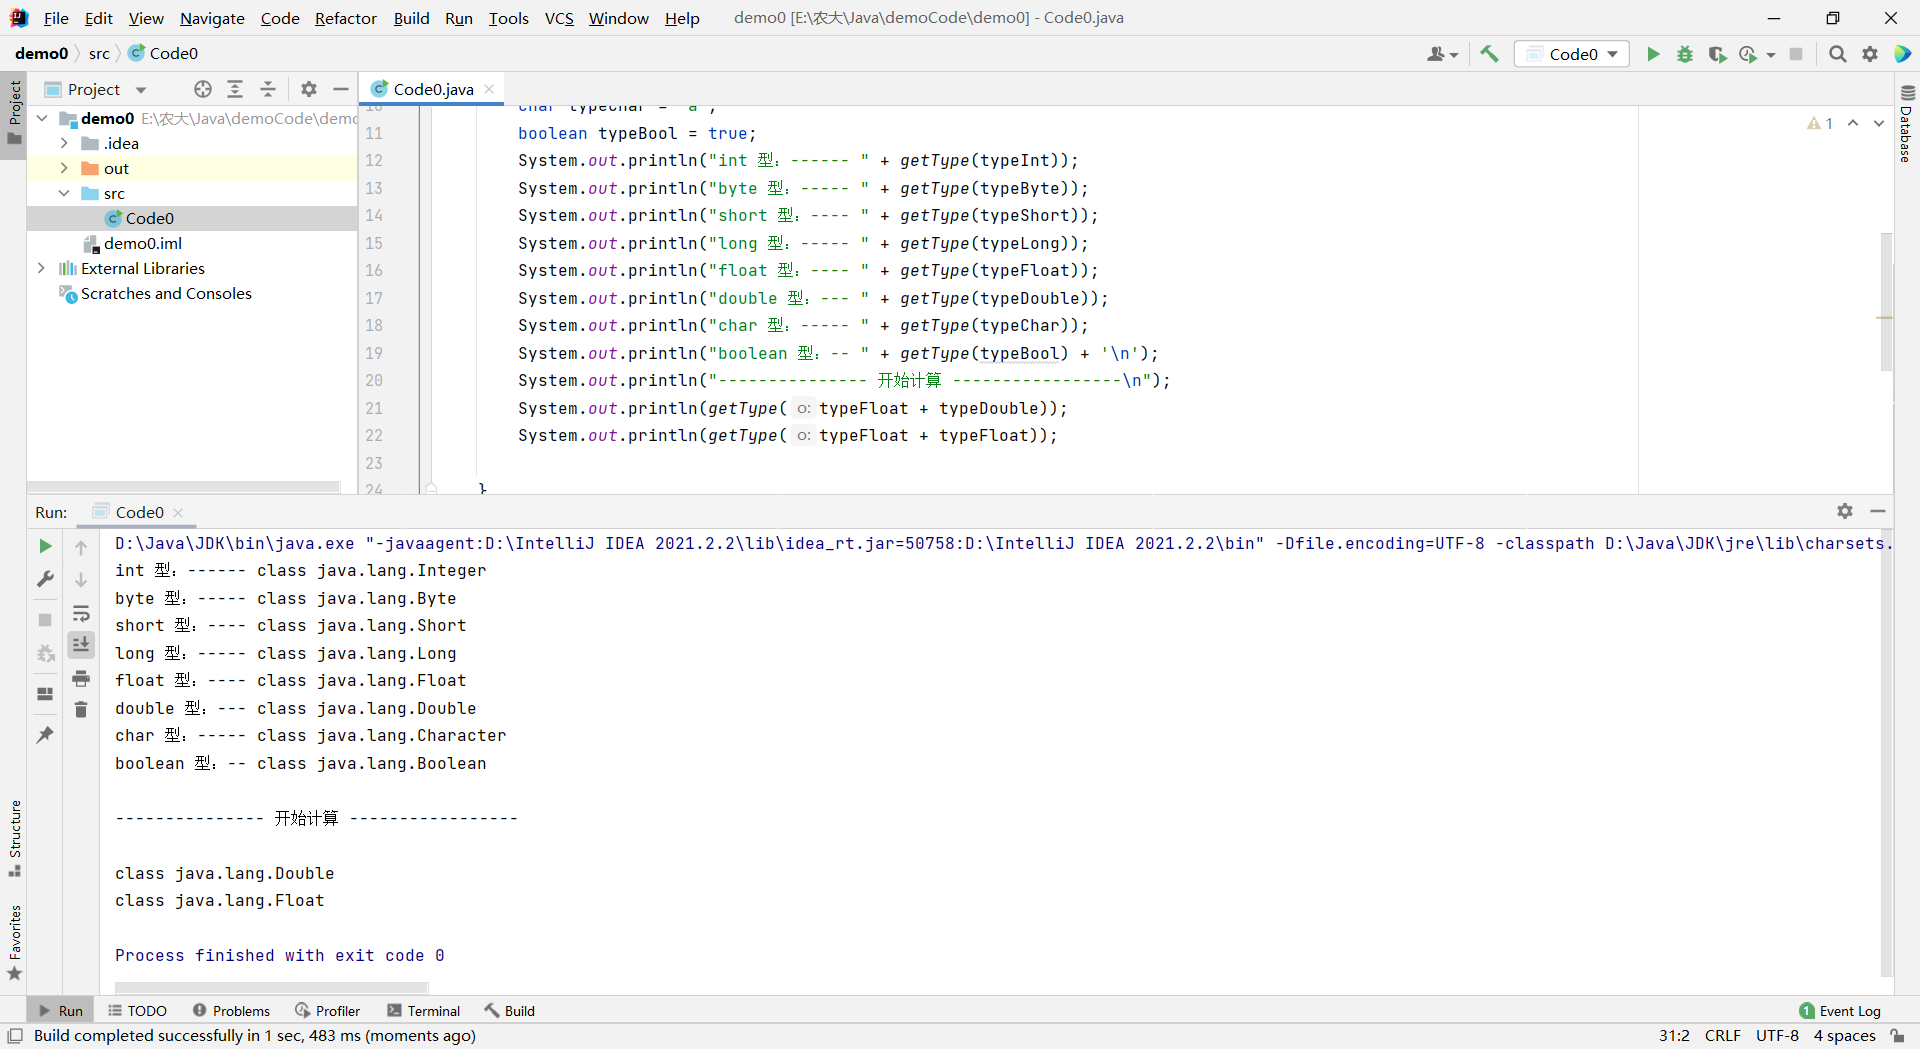This screenshot has width=1920, height=1049.
Task: Rerun Code0 from the Run panel
Action: tap(45, 546)
